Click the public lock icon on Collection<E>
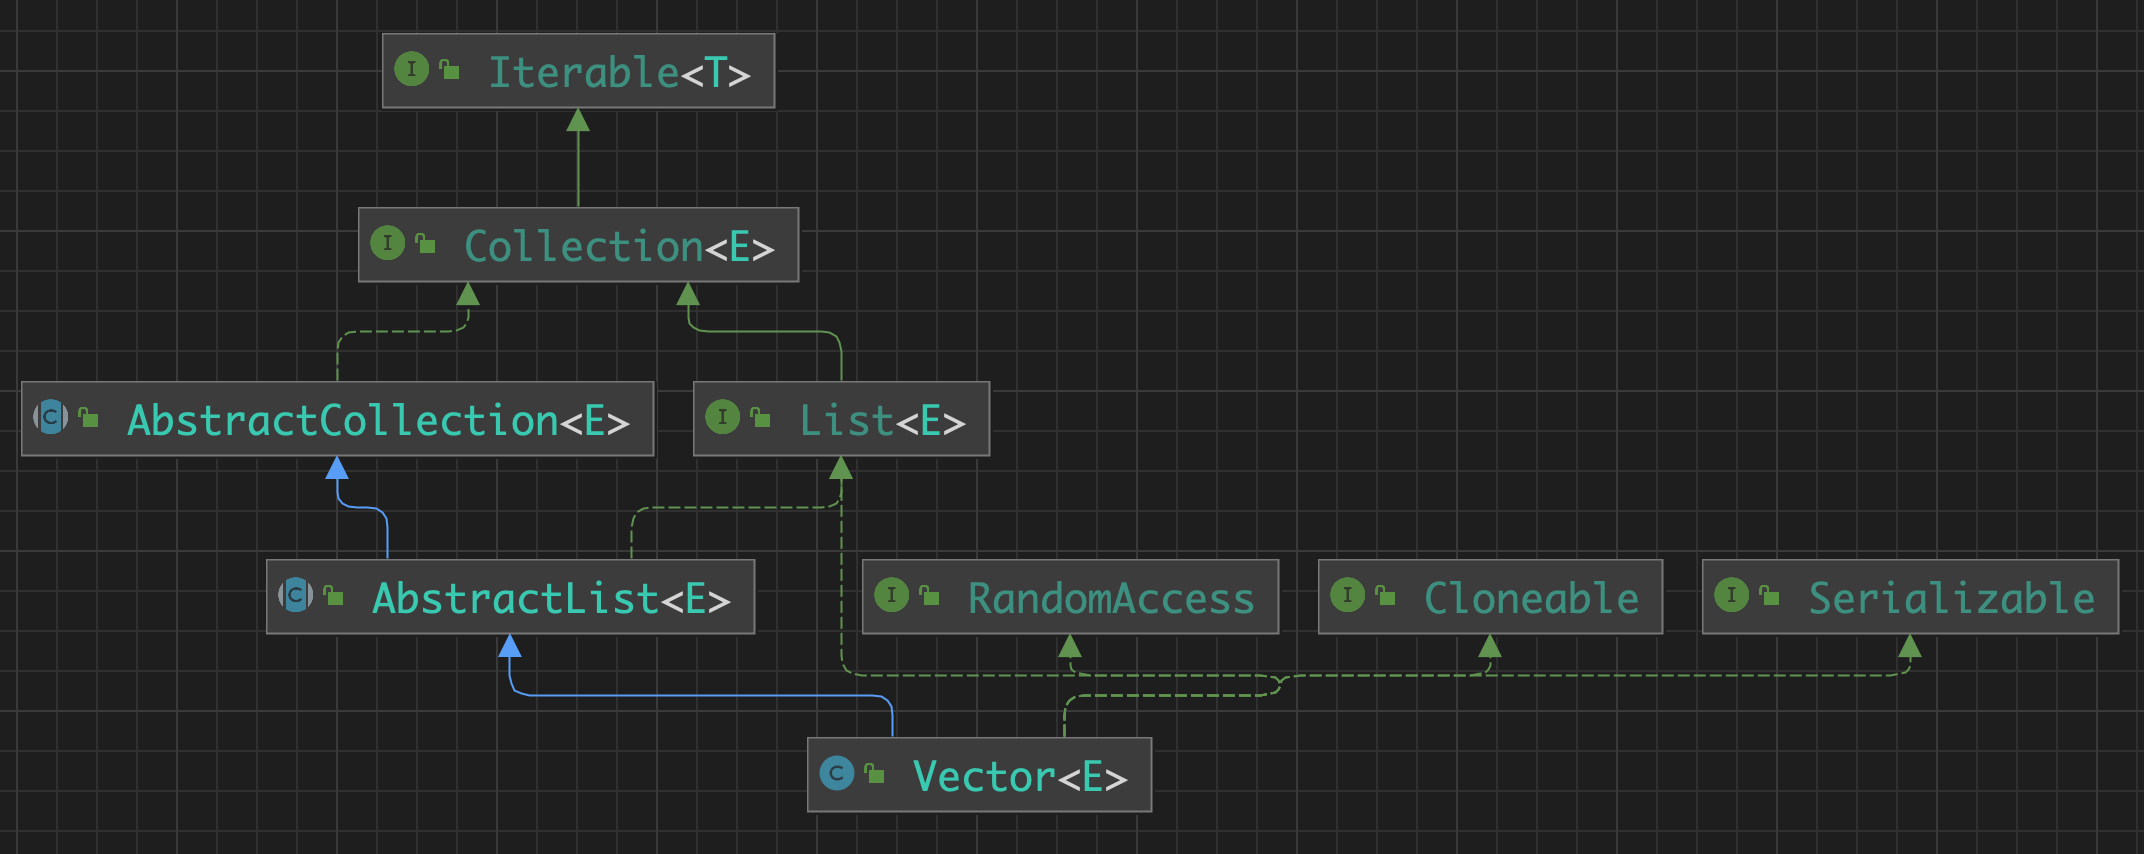Image resolution: width=2144 pixels, height=854 pixels. 426,243
